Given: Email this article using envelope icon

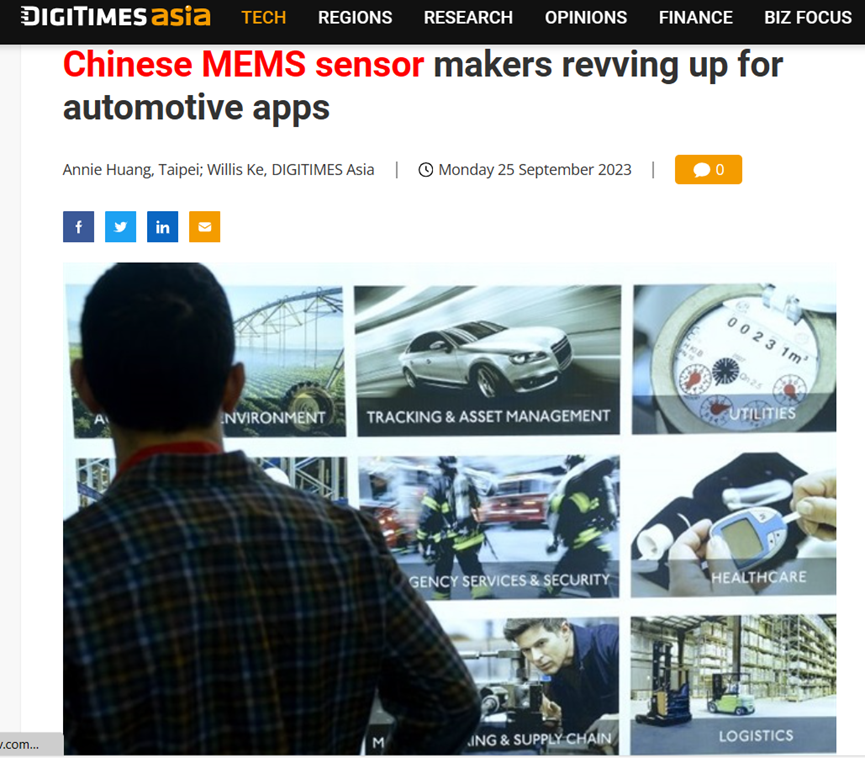Looking at the screenshot, I should click(205, 227).
